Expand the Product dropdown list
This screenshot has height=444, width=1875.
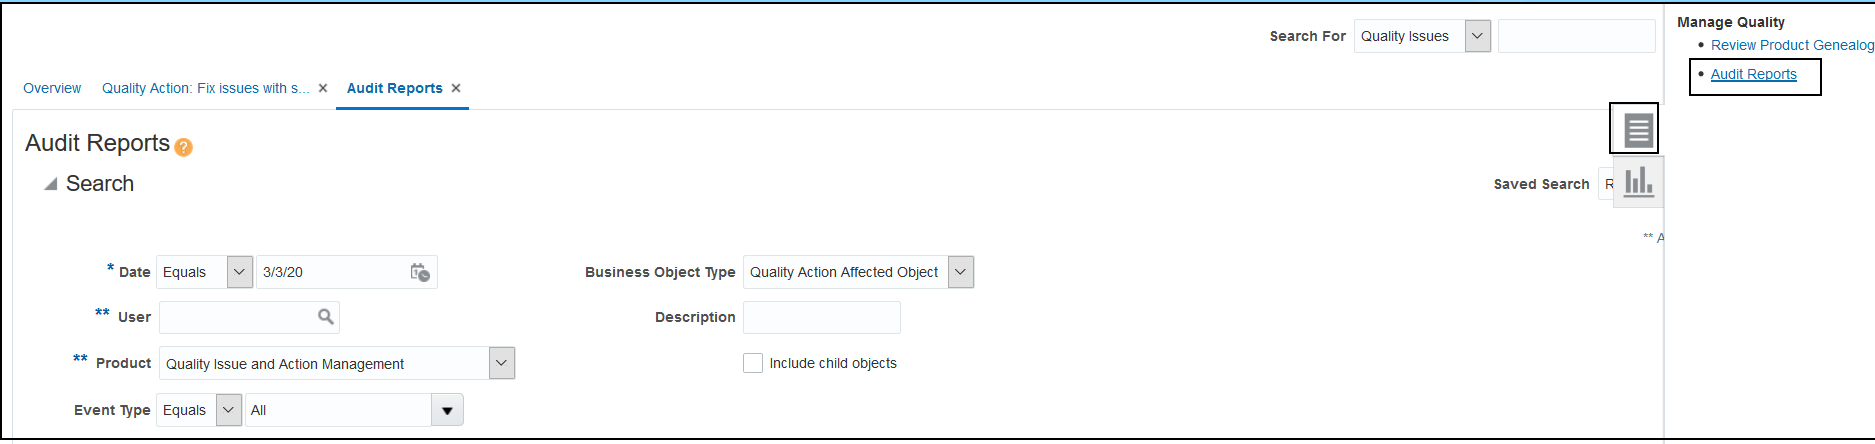(x=502, y=363)
